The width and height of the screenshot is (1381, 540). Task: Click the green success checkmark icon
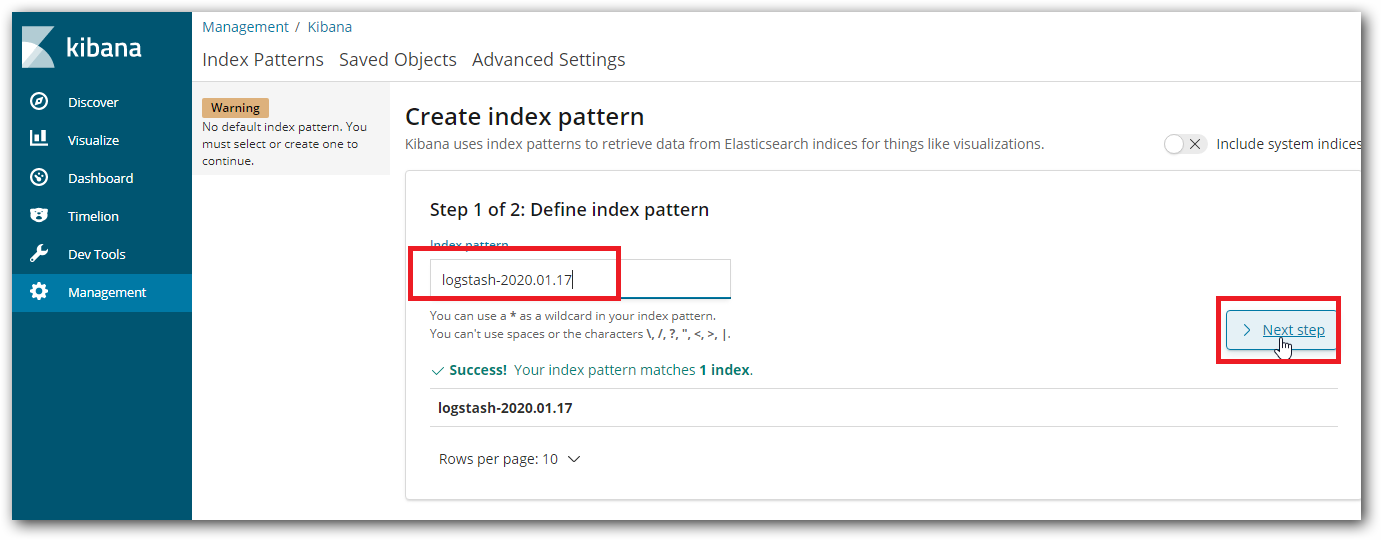(437, 370)
